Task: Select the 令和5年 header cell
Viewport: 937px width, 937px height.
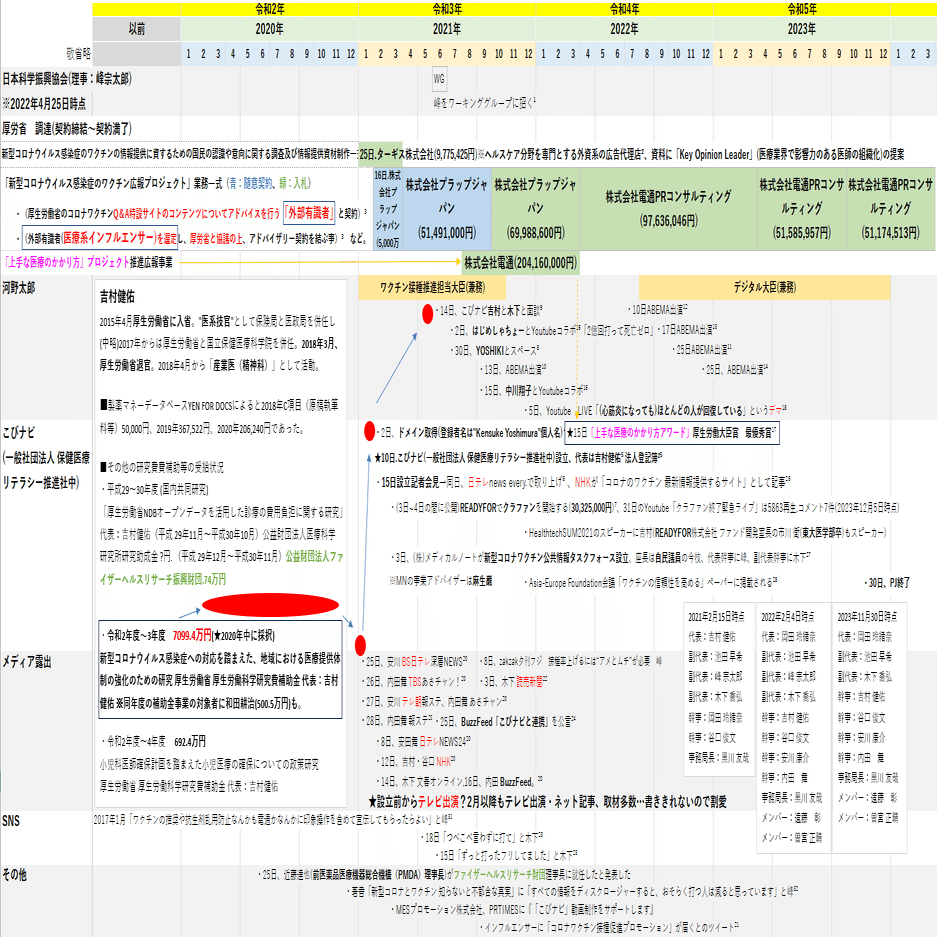Action: [x=802, y=9]
